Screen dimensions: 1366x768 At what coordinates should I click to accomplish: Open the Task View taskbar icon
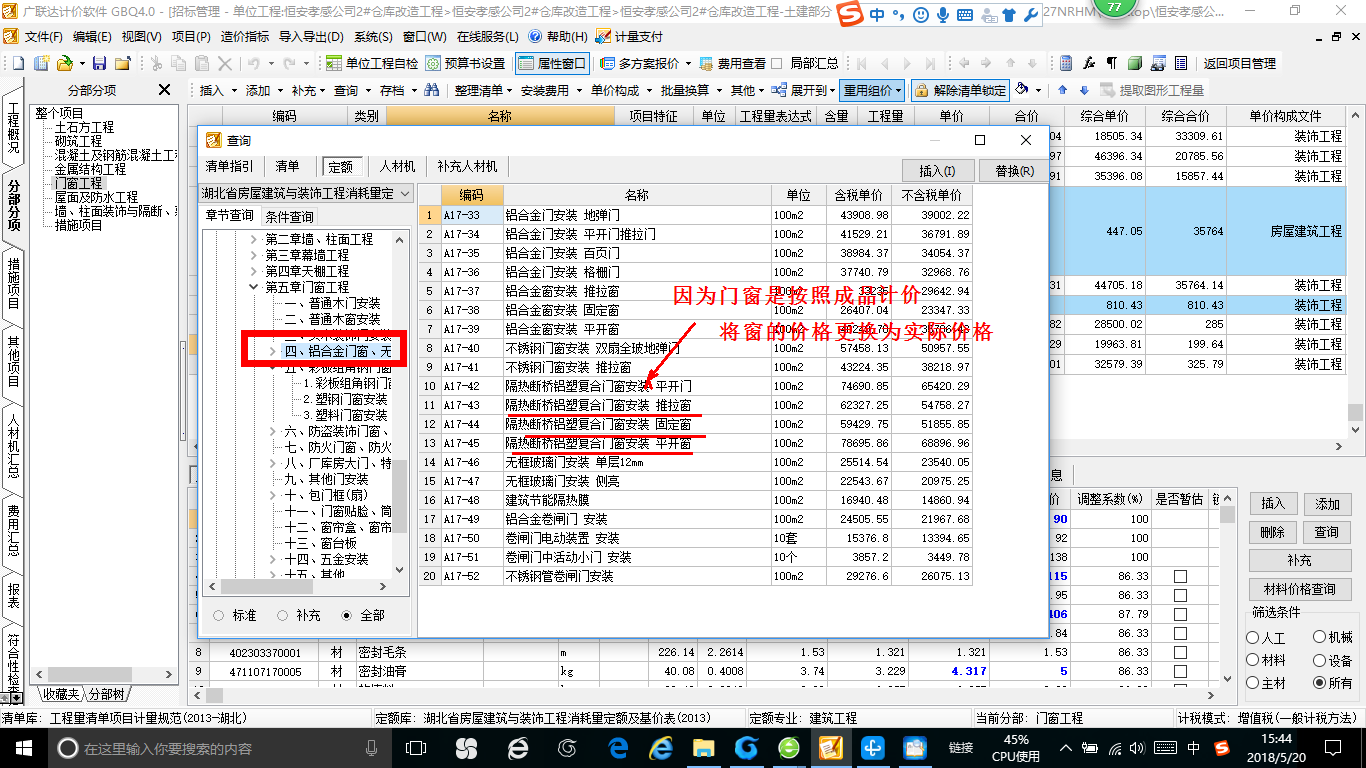pos(415,748)
